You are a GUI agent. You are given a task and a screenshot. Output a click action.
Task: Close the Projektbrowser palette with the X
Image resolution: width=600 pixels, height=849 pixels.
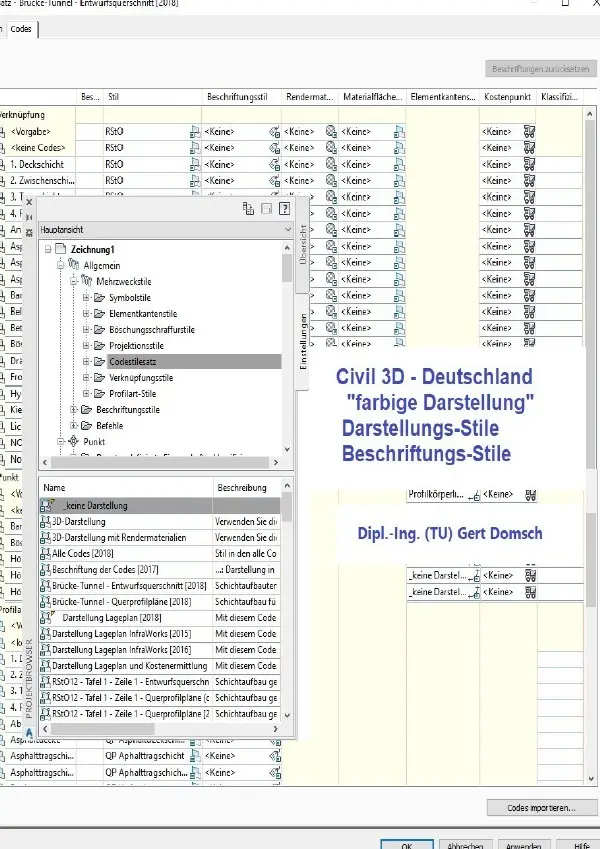coord(29,203)
